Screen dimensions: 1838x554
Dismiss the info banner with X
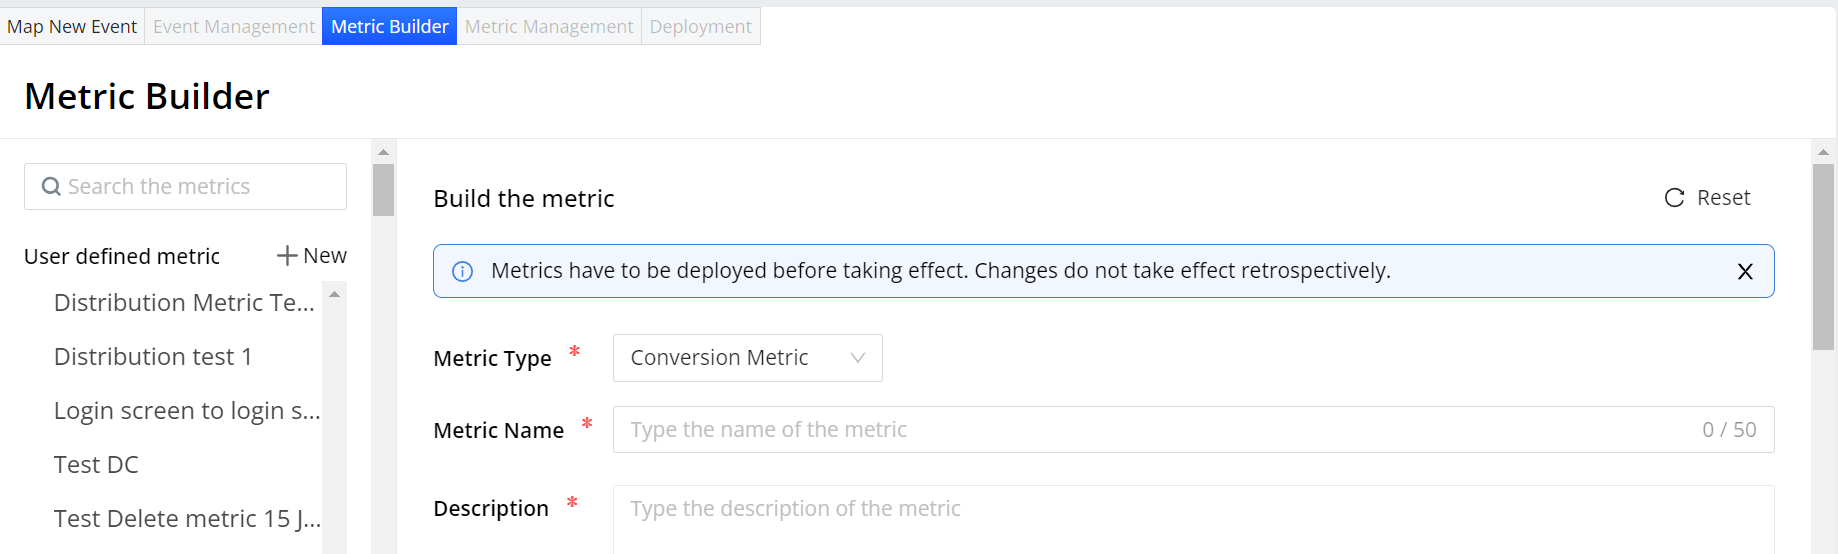[1745, 272]
